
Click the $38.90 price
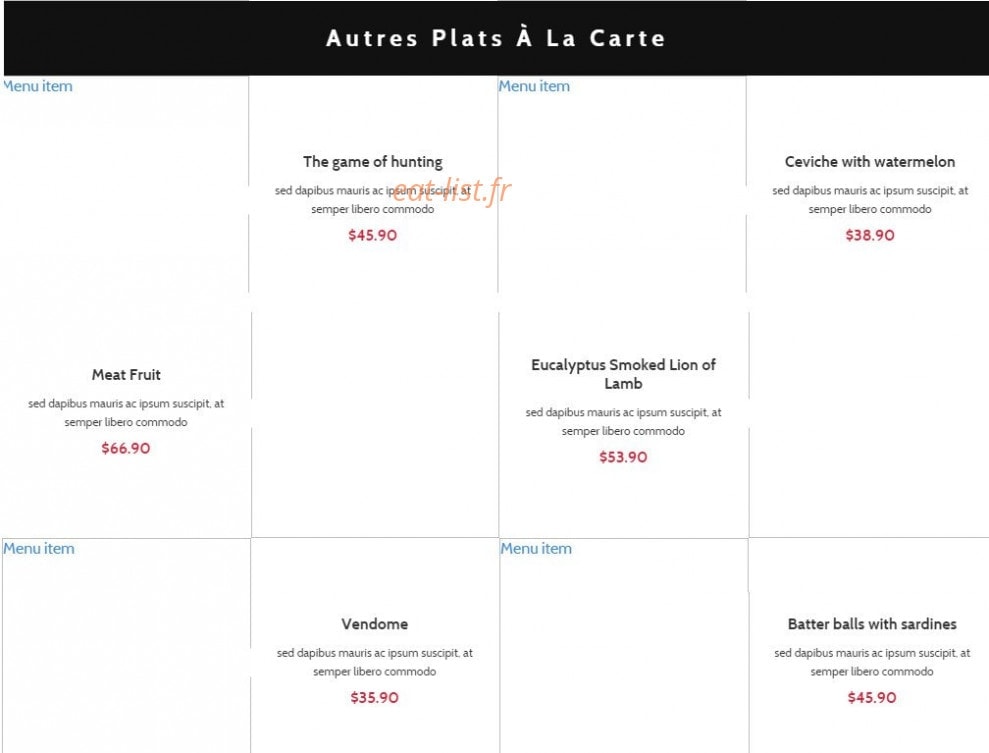click(870, 235)
